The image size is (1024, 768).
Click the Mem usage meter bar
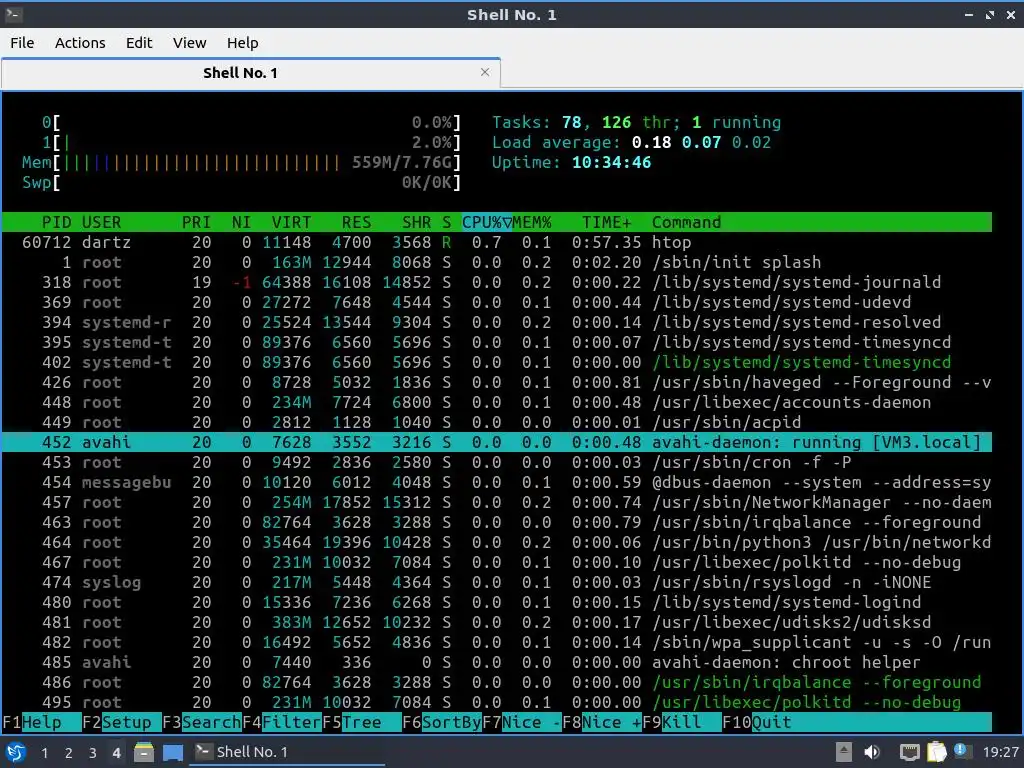click(241, 162)
